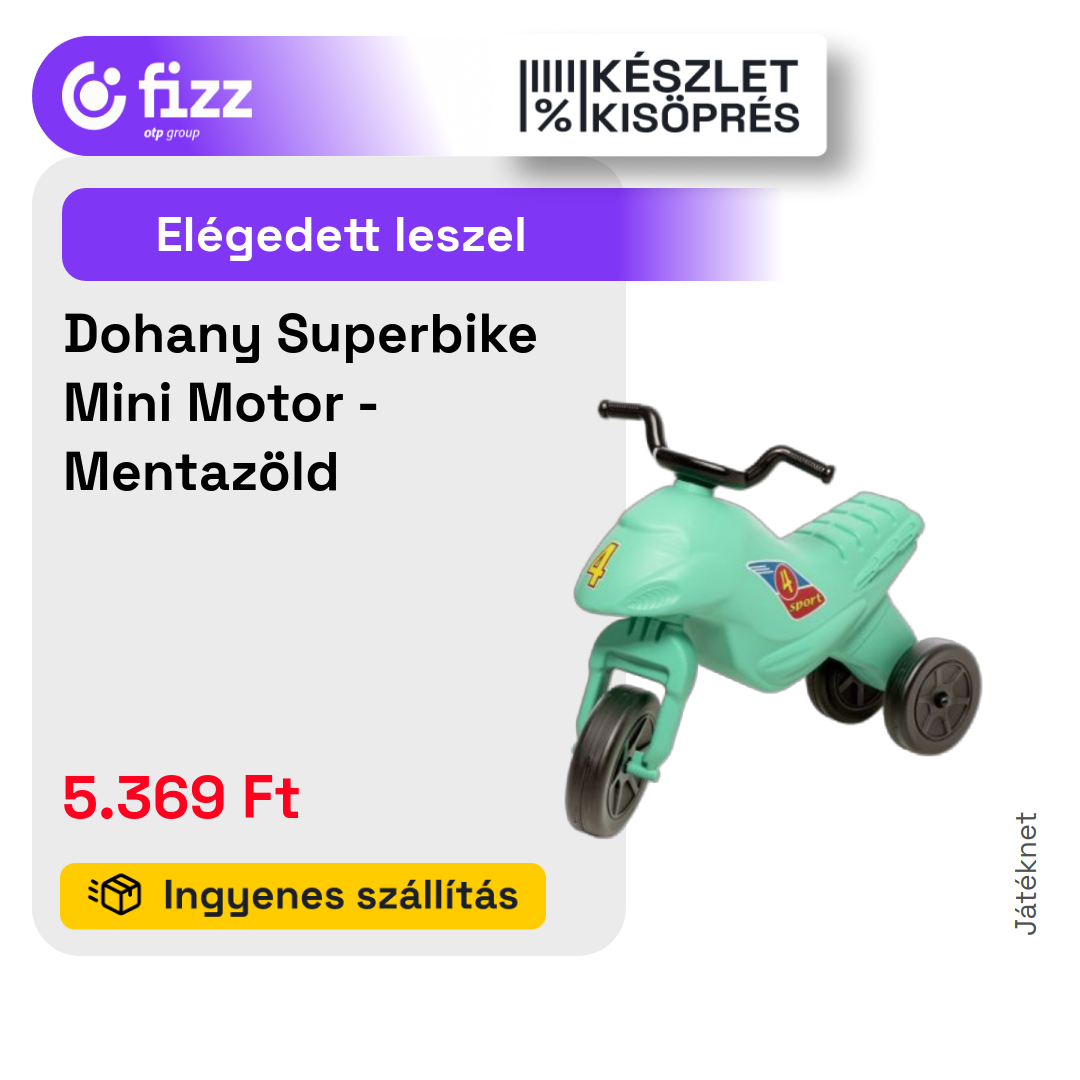
Task: Click the Ingyenes szállítás yellow button
Action: click(303, 895)
